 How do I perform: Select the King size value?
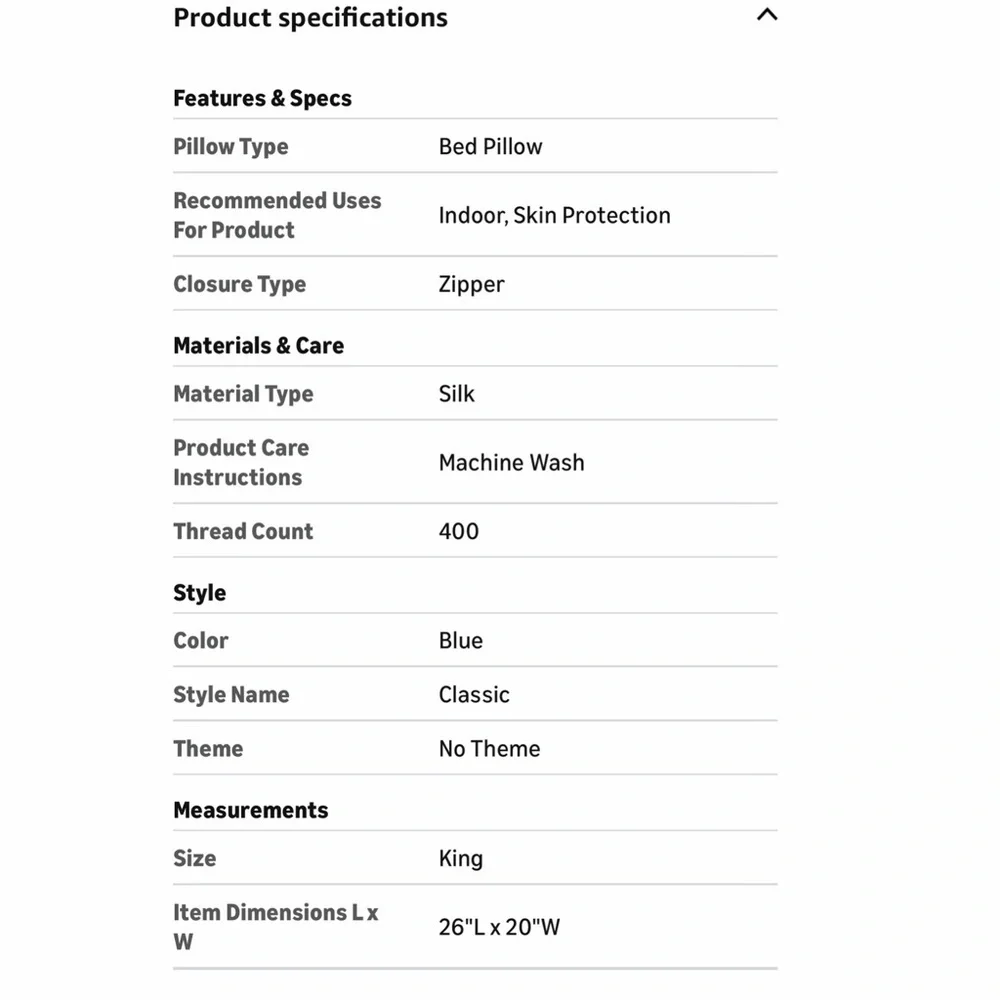[460, 858]
